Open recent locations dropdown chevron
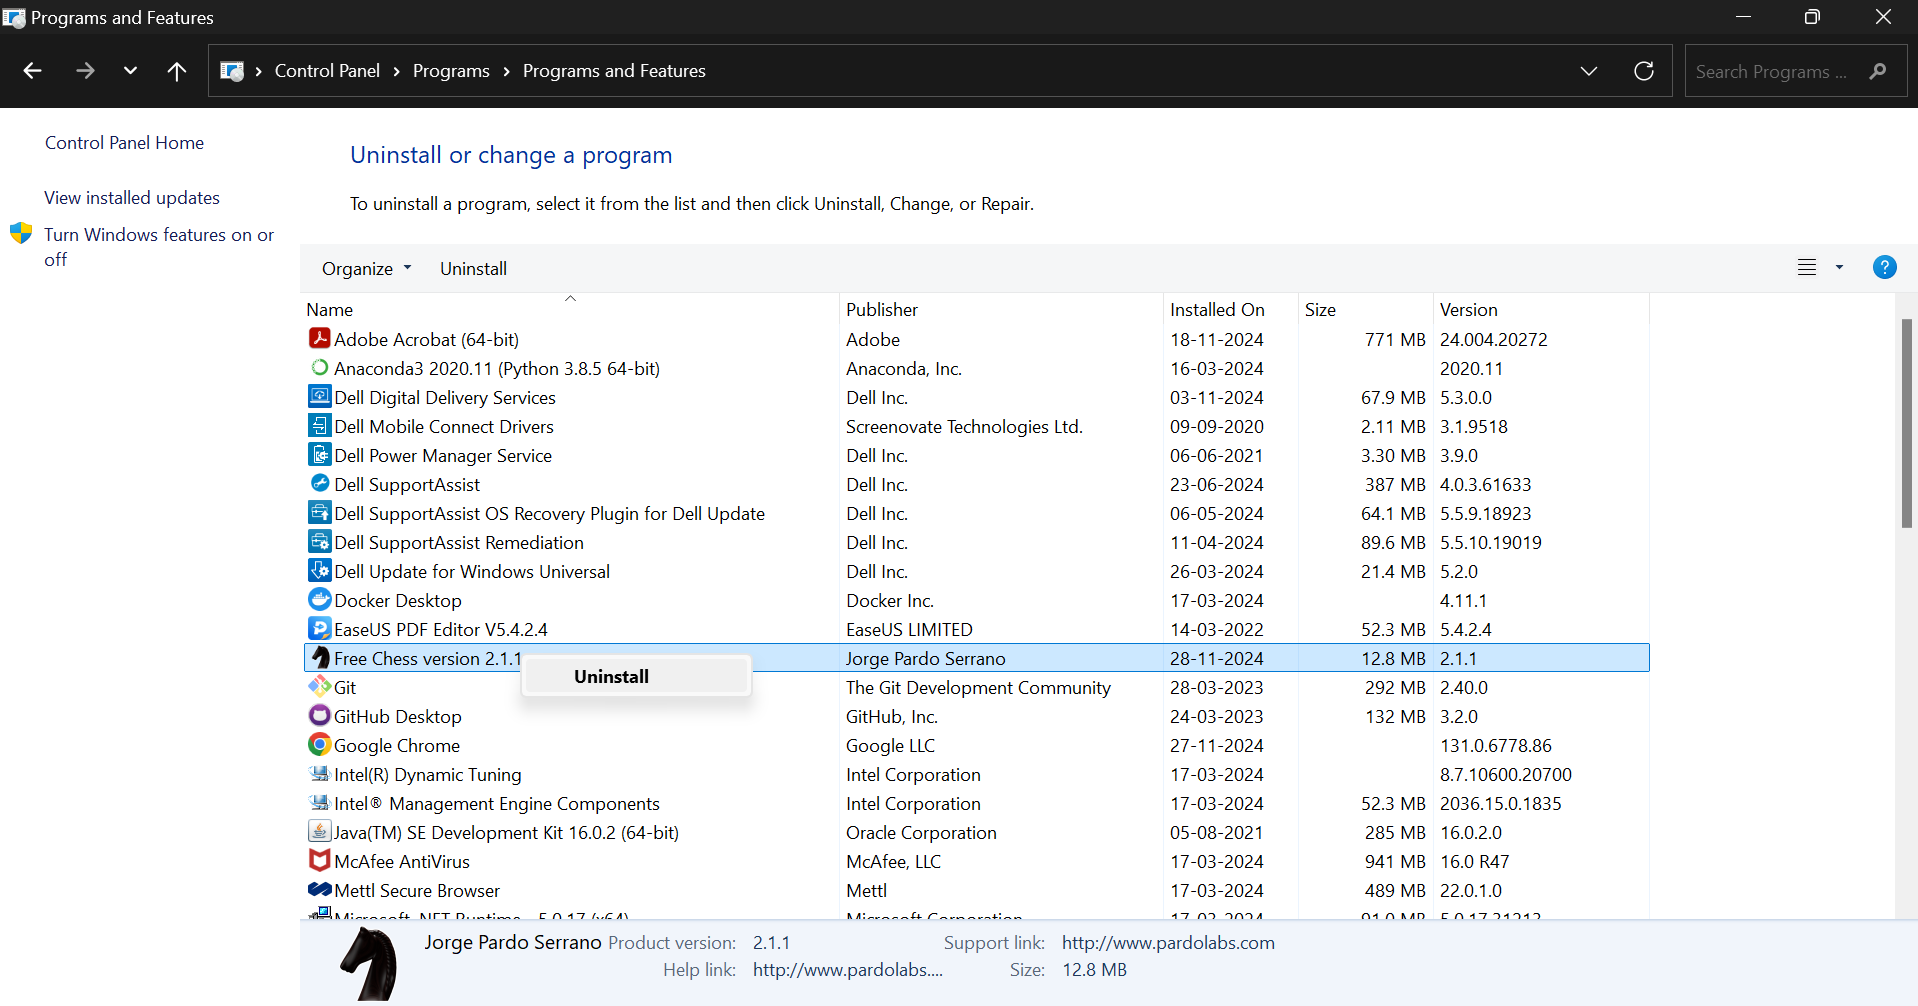 tap(130, 71)
